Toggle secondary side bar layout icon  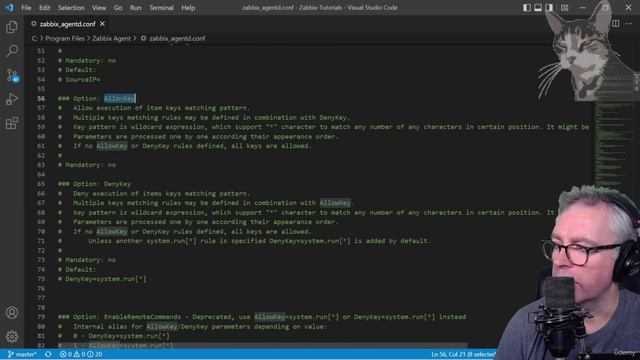click(549, 7)
